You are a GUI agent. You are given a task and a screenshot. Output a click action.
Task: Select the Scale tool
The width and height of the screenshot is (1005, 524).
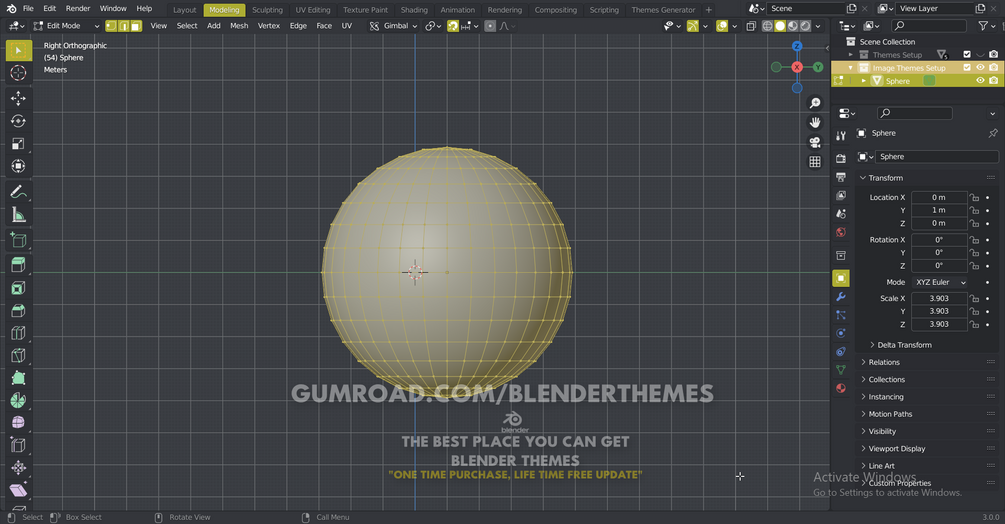click(x=19, y=143)
